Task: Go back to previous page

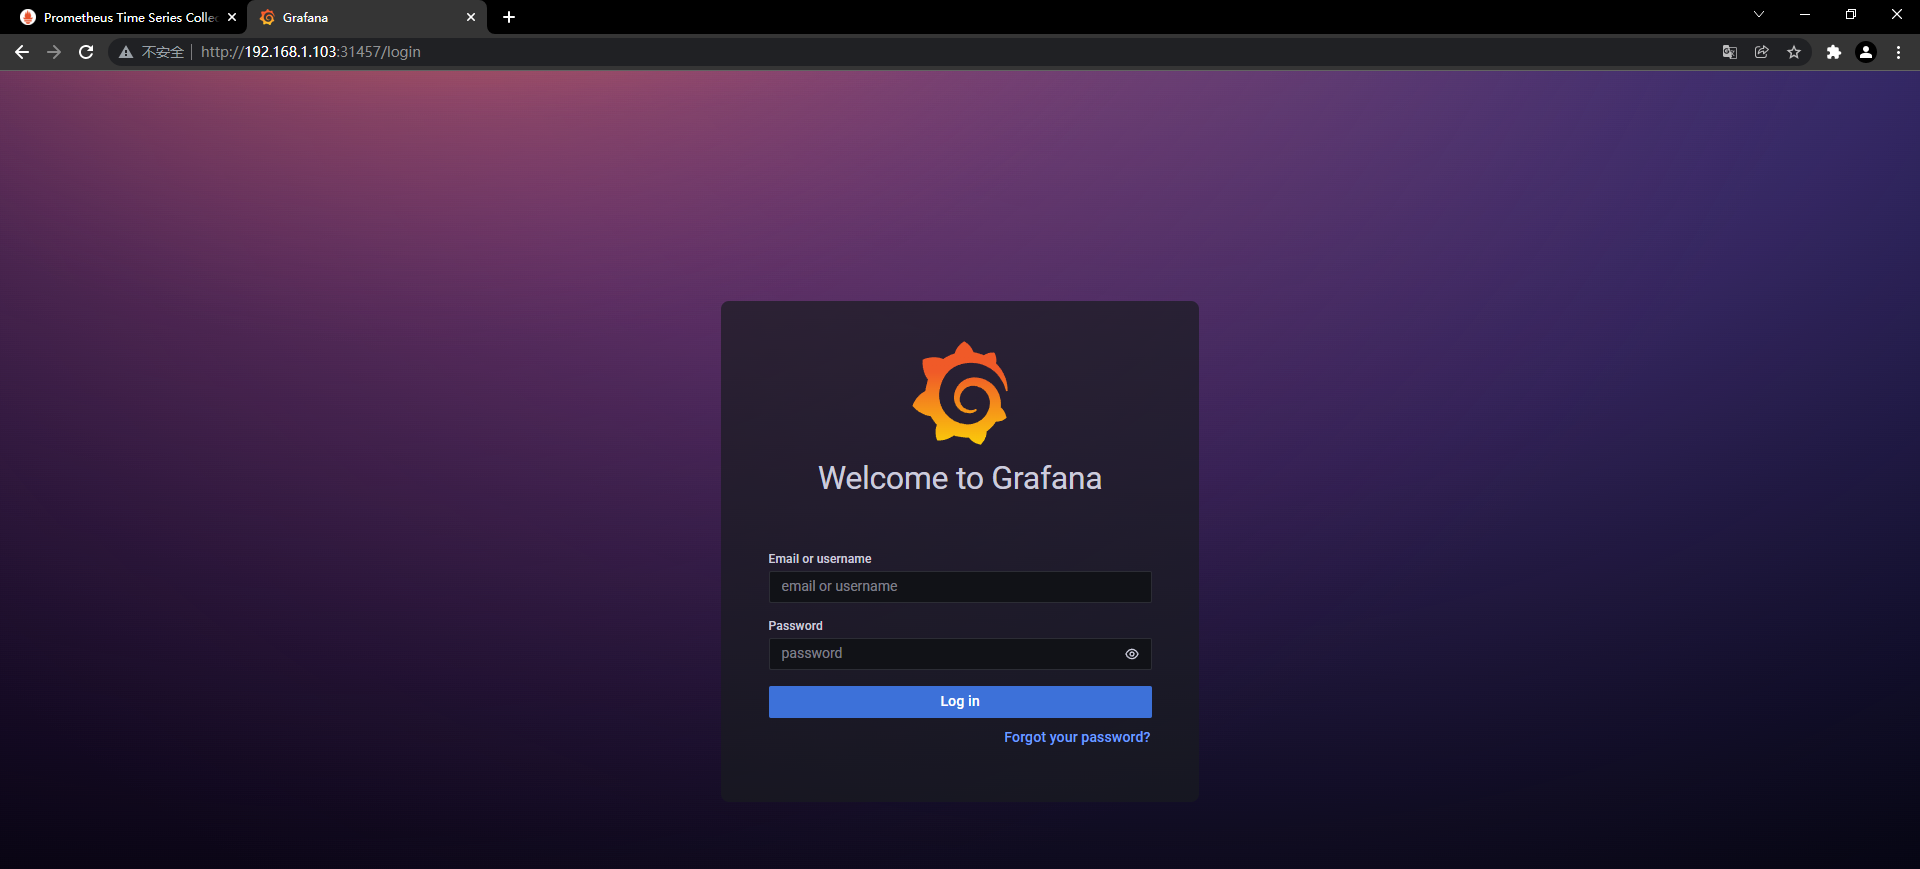Action: coord(22,52)
